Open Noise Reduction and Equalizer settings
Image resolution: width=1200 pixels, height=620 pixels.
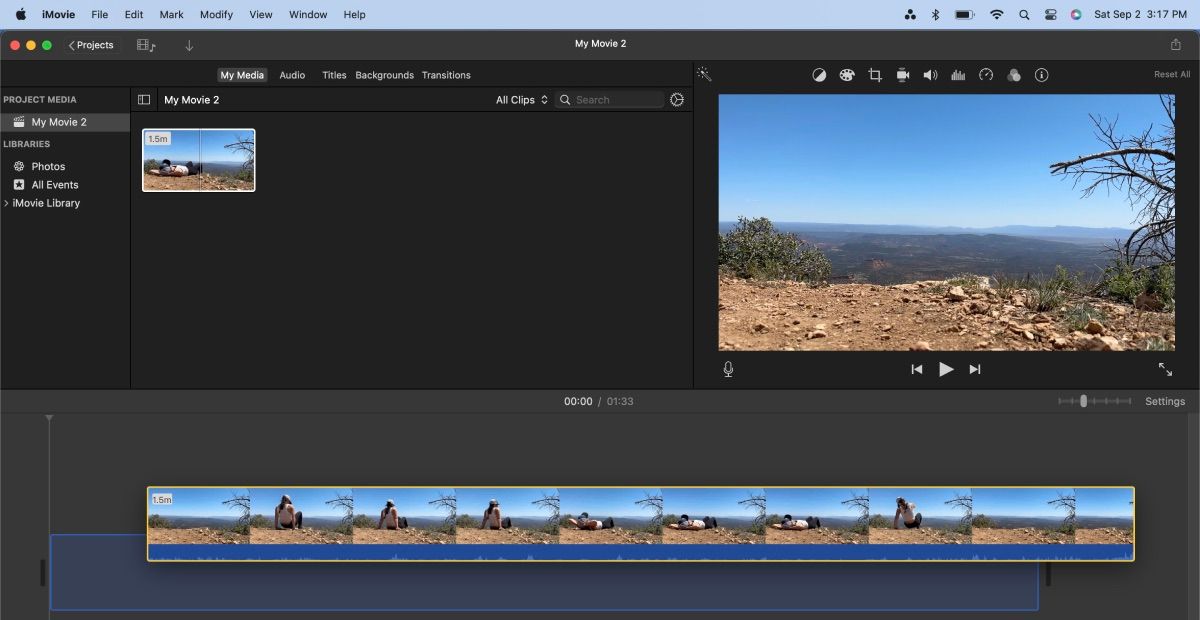(x=957, y=74)
